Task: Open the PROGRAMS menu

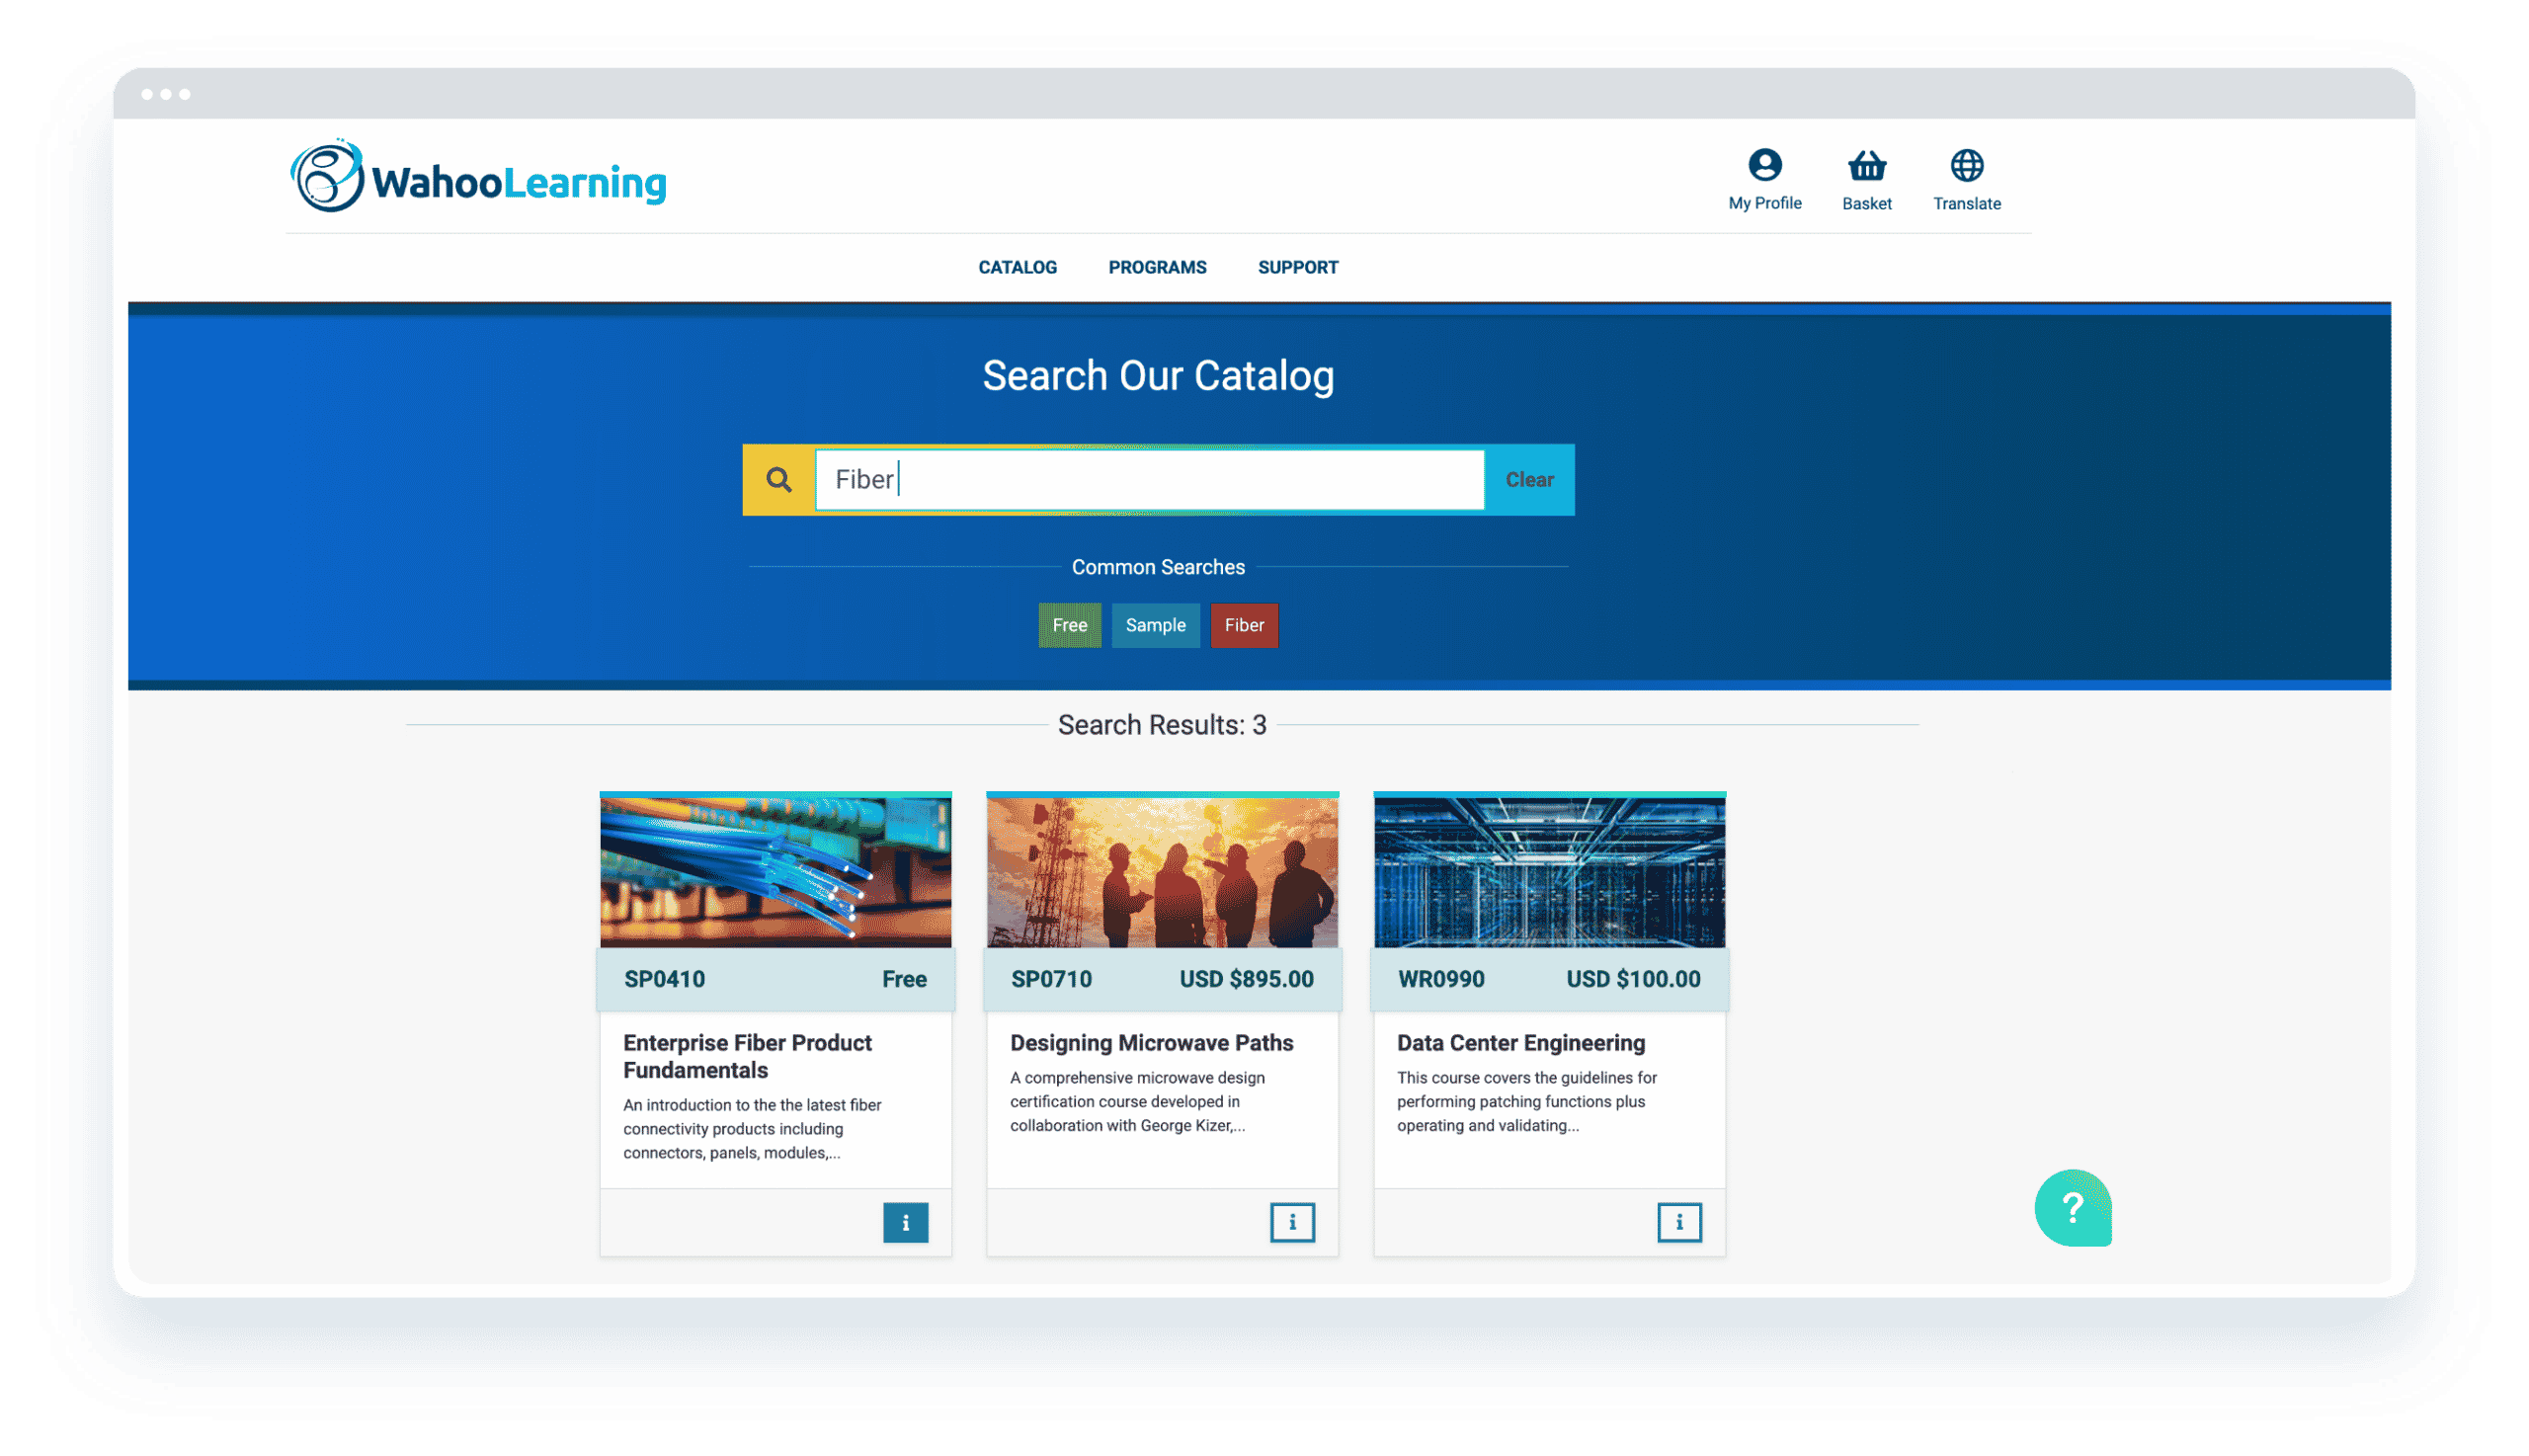Action: [1157, 267]
